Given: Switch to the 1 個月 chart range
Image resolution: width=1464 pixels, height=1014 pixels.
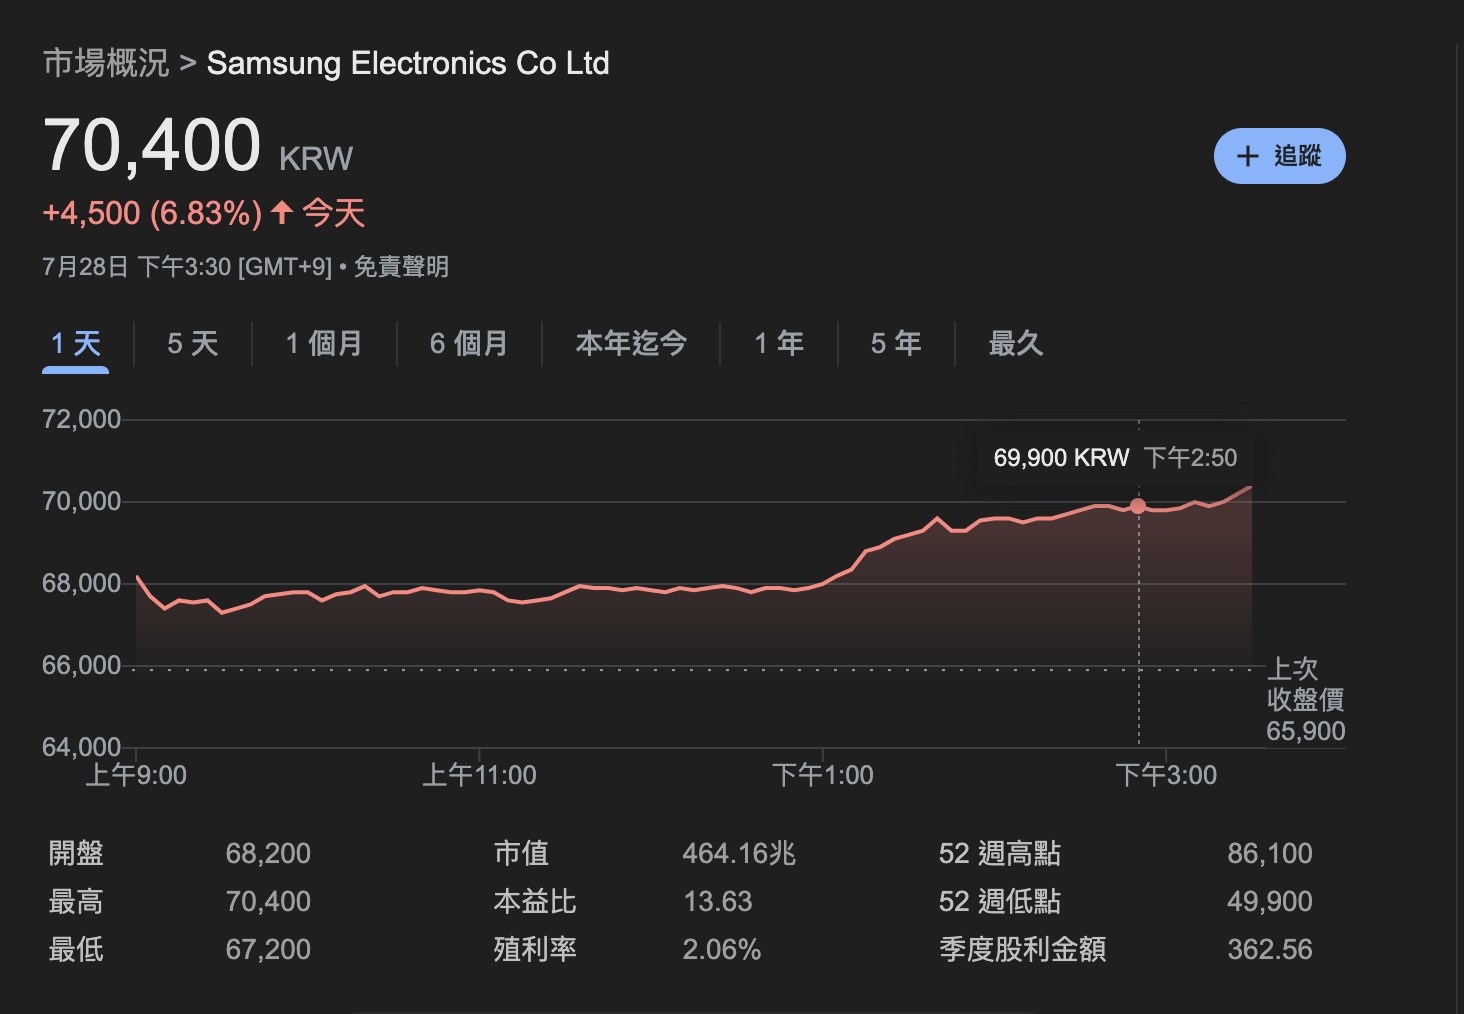Looking at the screenshot, I should (323, 343).
